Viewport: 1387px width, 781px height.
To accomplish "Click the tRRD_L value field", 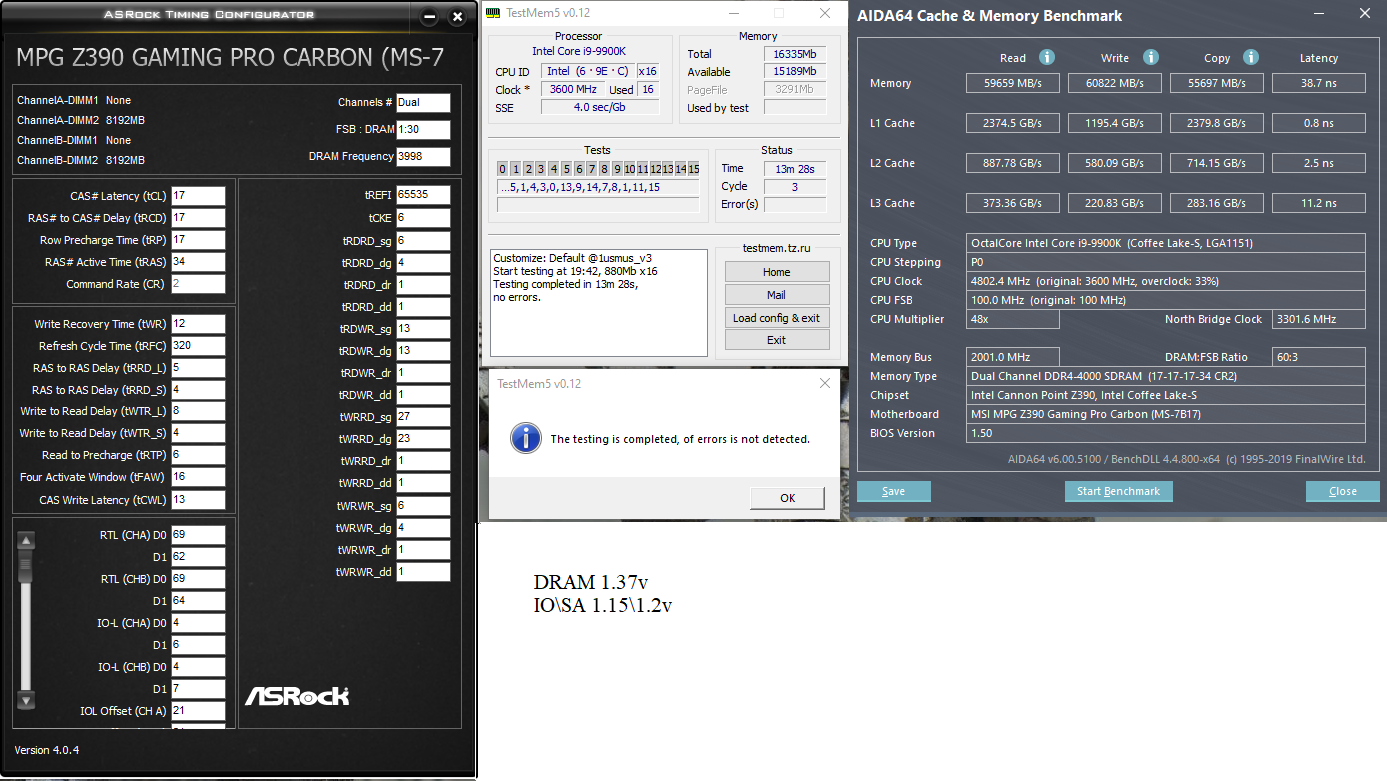I will [198, 368].
